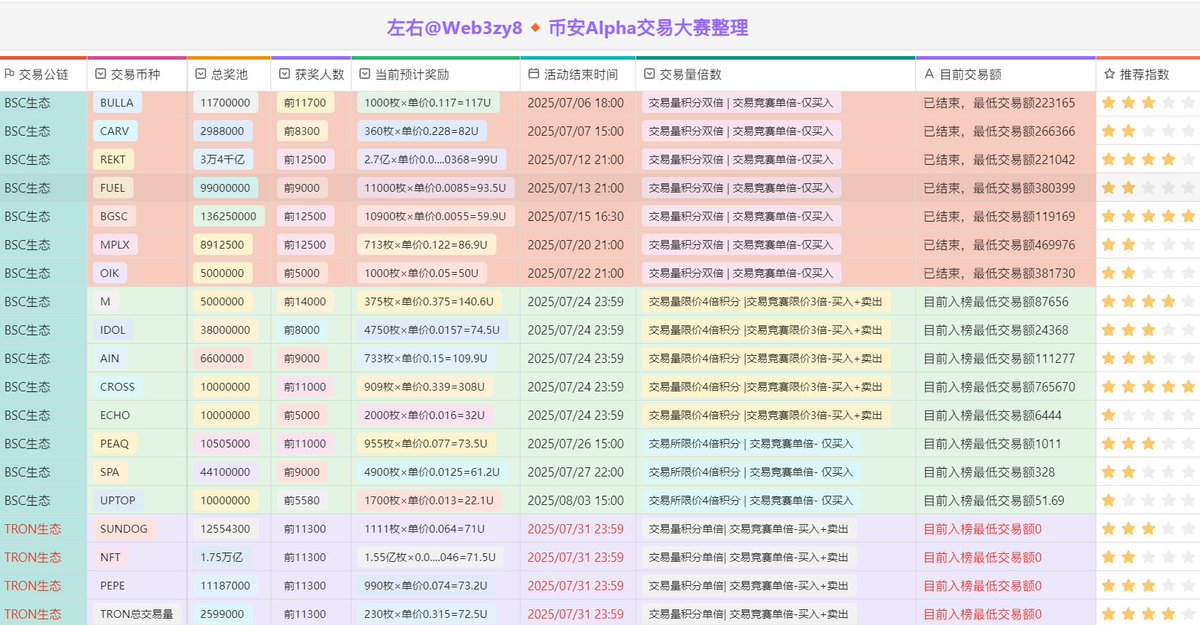Select the TRON总交易量 tag
Viewport: 1200px width, 625px height.
pyautogui.click(x=136, y=614)
